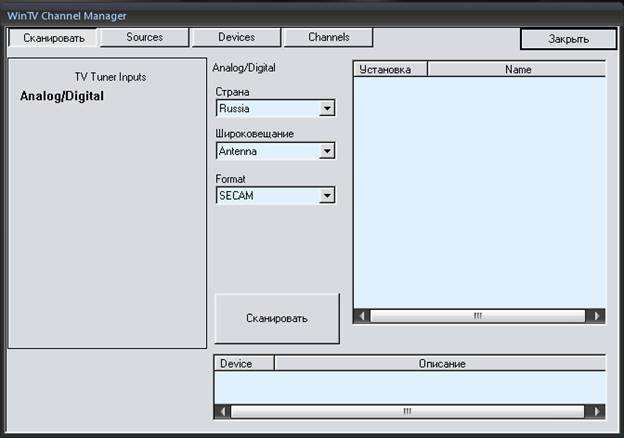Click the Device column header

click(244, 364)
